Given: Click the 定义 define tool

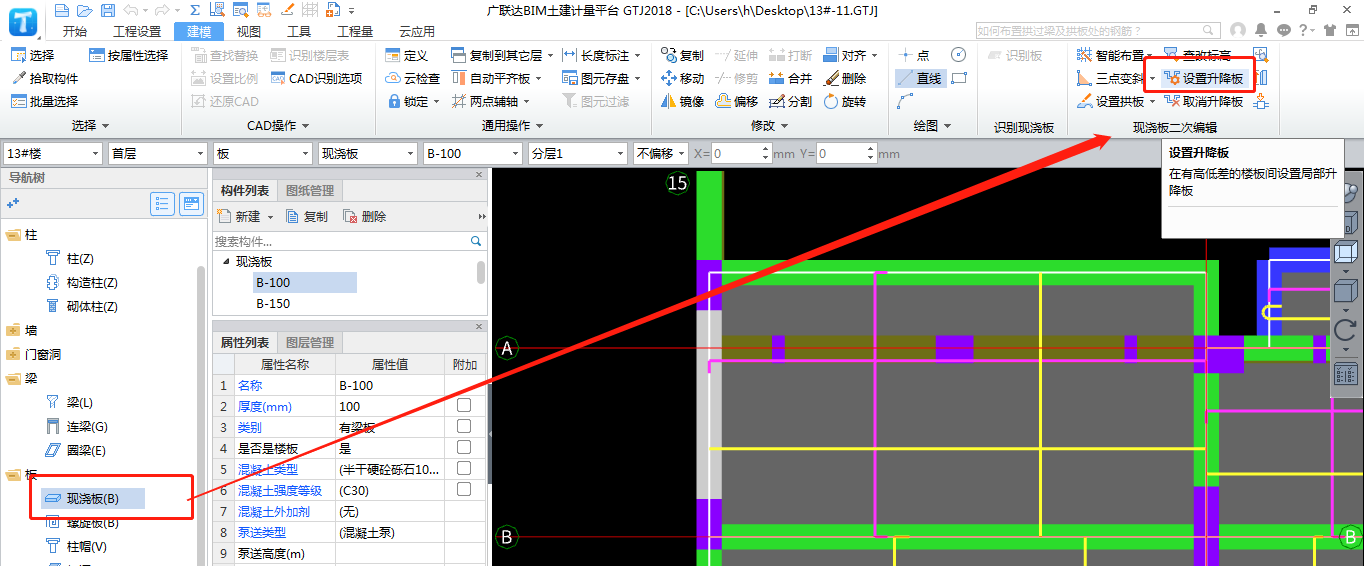Looking at the screenshot, I should click(407, 55).
